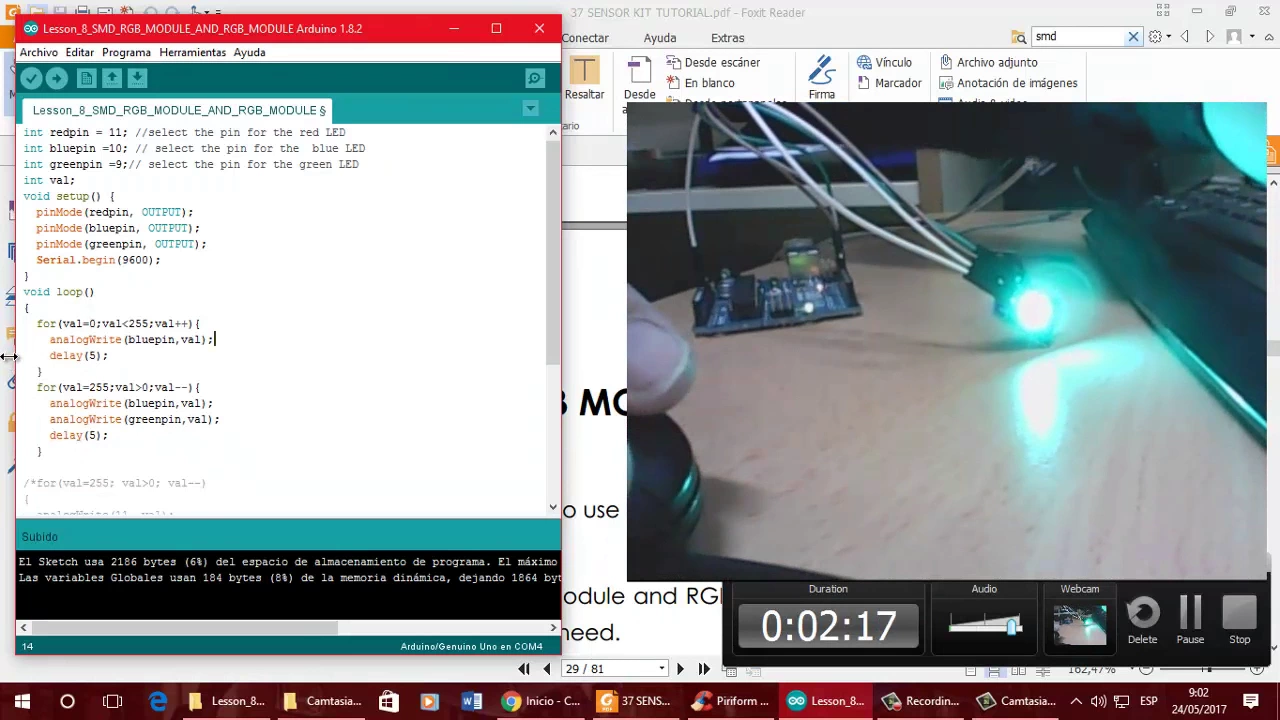Screen dimensions: 1280x720
Task: Click the Upload sketch arrow button
Action: coord(57,78)
